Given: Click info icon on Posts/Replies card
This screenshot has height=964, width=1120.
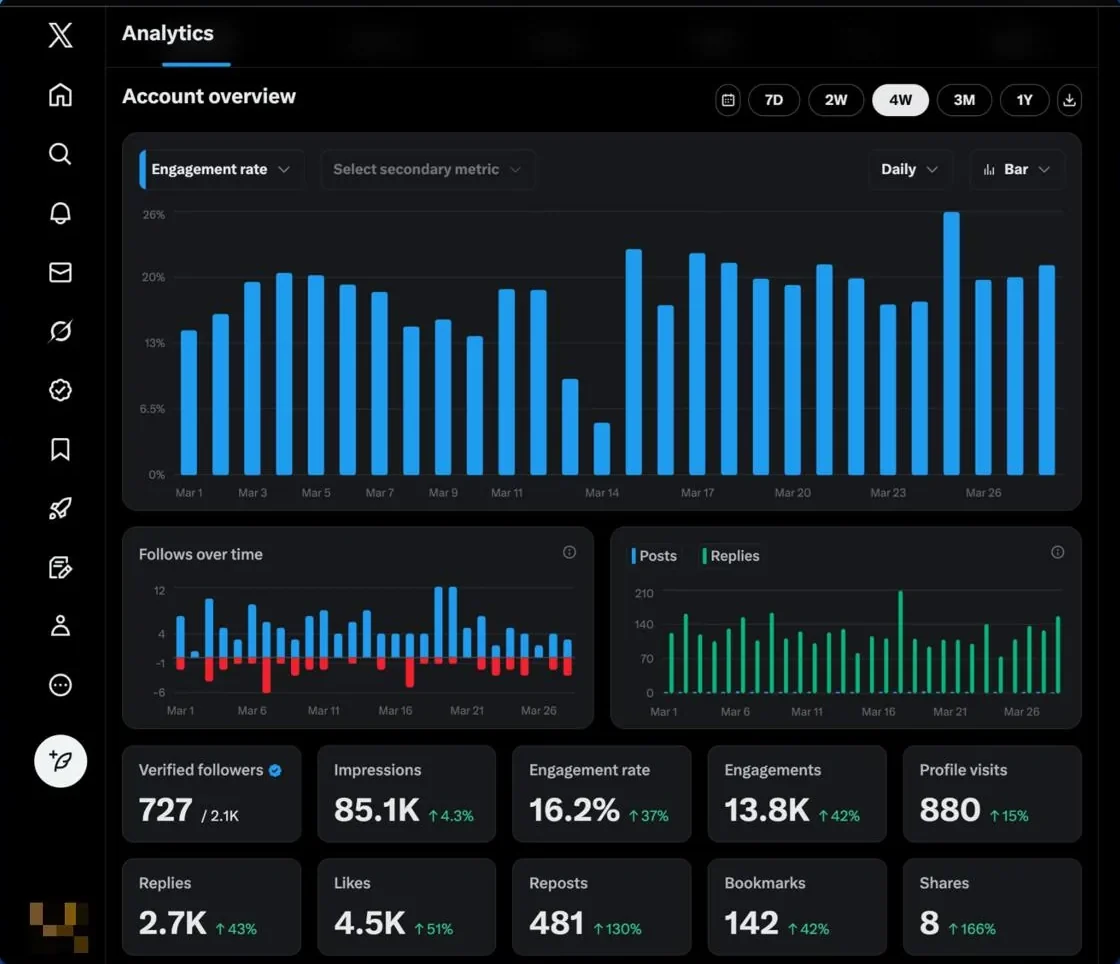Looking at the screenshot, I should click(1058, 552).
